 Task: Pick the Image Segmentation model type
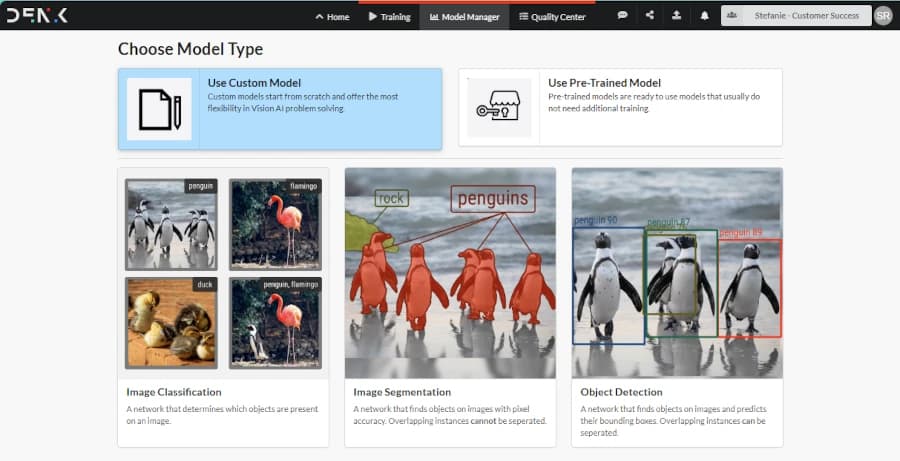pyautogui.click(x=402, y=392)
